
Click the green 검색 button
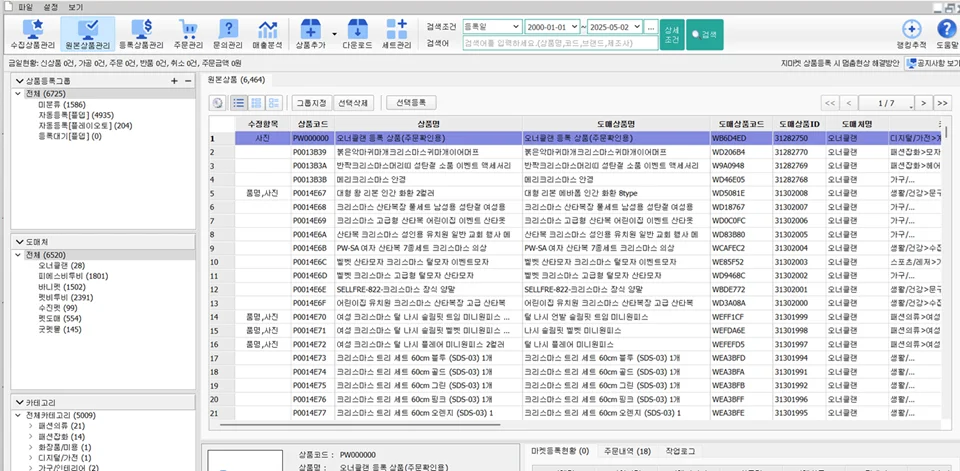pyautogui.click(x=705, y=34)
